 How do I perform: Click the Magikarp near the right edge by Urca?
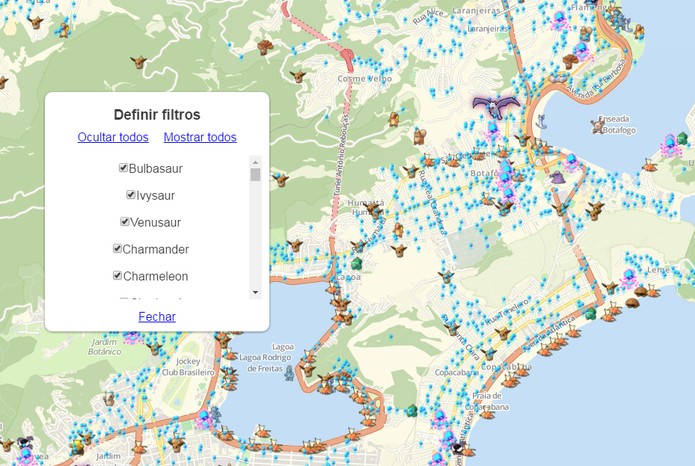pos(650,165)
